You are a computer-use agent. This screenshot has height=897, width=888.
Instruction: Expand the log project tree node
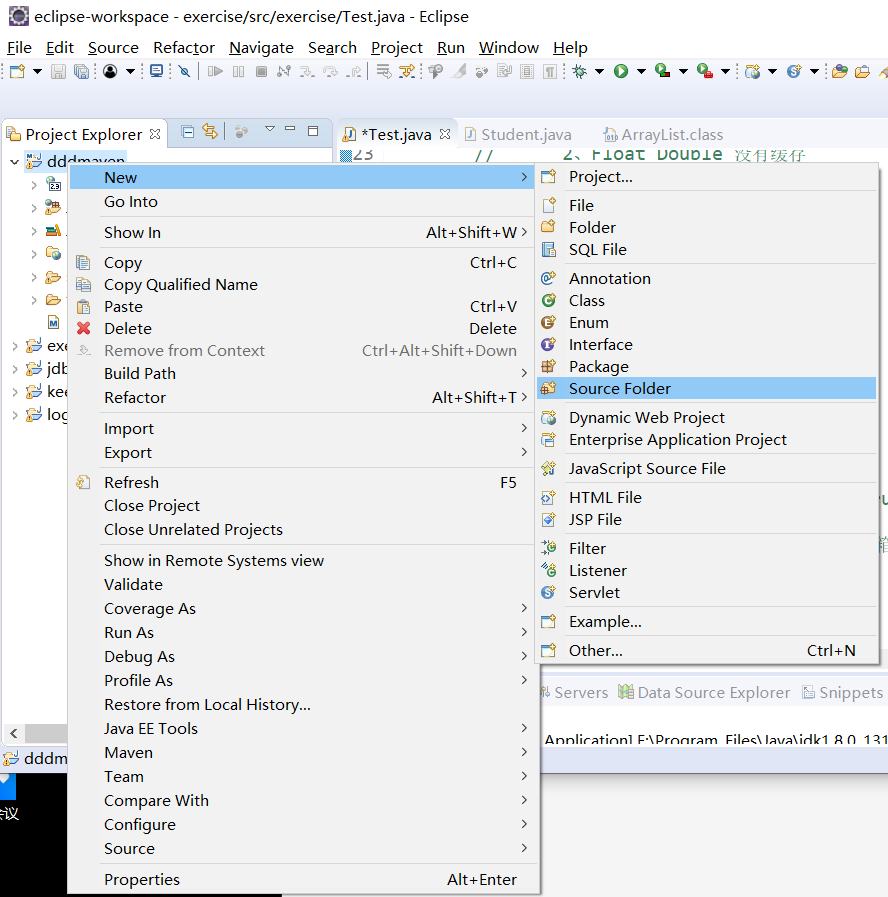[15, 415]
